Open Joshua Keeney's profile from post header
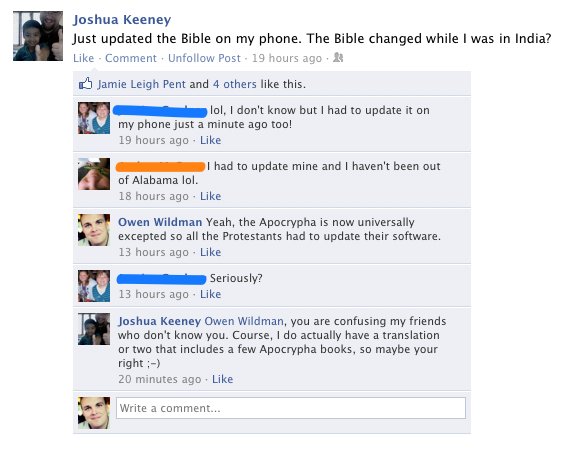 pos(122,19)
